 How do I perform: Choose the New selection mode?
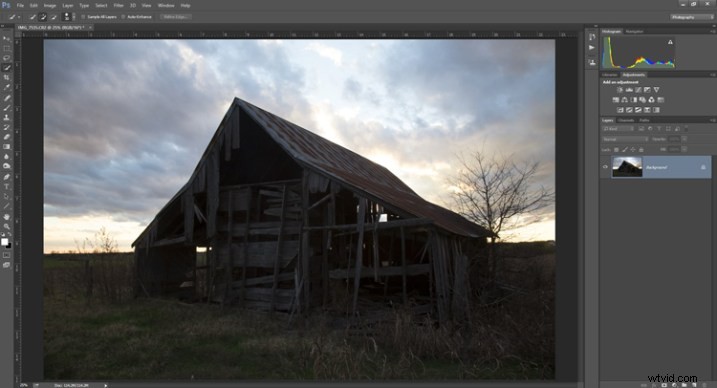pyautogui.click(x=32, y=17)
